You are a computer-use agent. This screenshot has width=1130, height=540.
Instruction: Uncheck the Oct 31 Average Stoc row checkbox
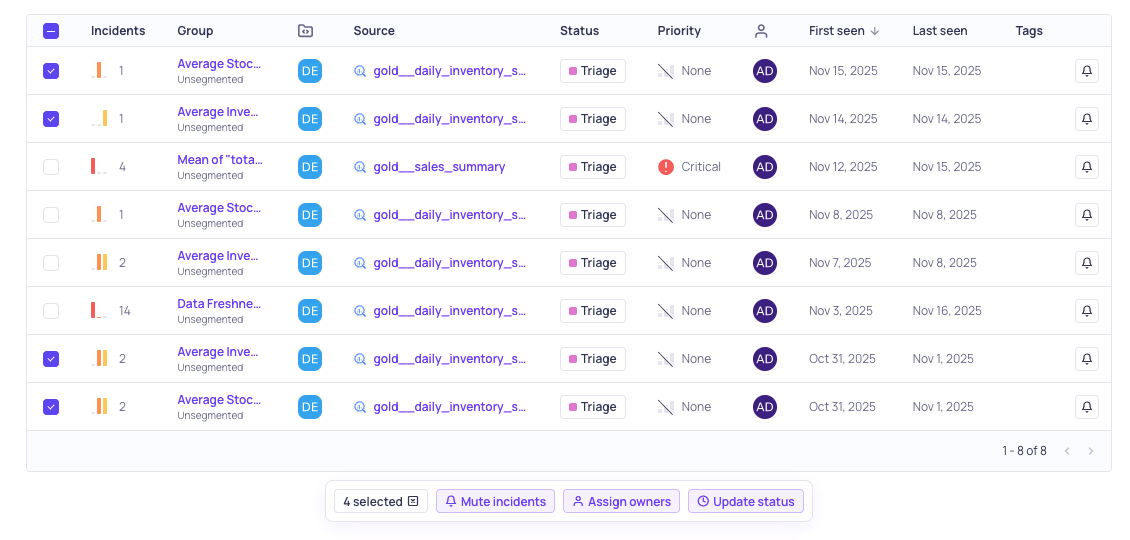coord(51,407)
